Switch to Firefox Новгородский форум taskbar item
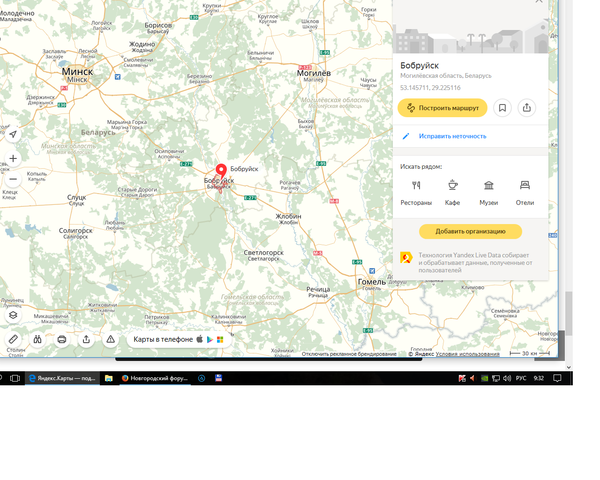The height and width of the screenshot is (480, 600). click(155, 378)
